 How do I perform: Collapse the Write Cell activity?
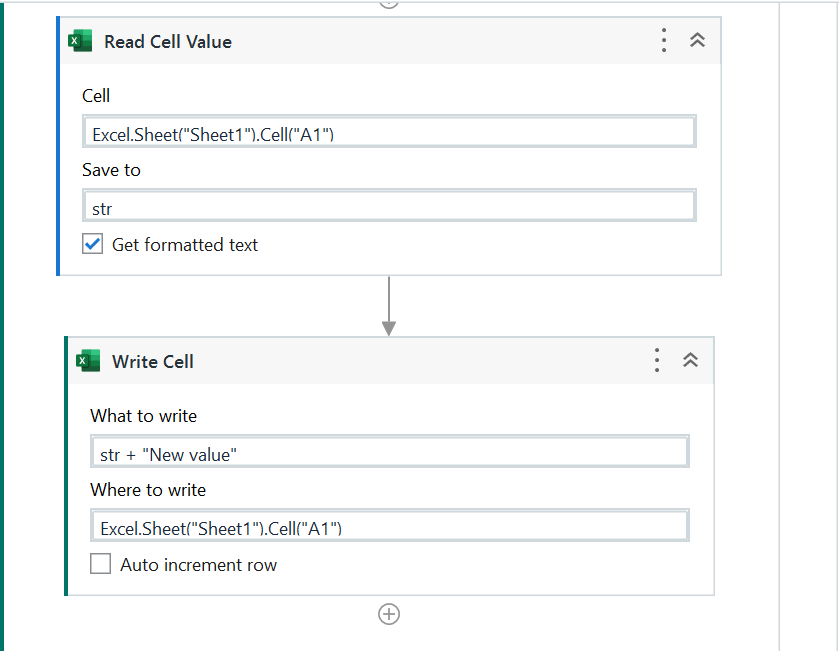(690, 360)
